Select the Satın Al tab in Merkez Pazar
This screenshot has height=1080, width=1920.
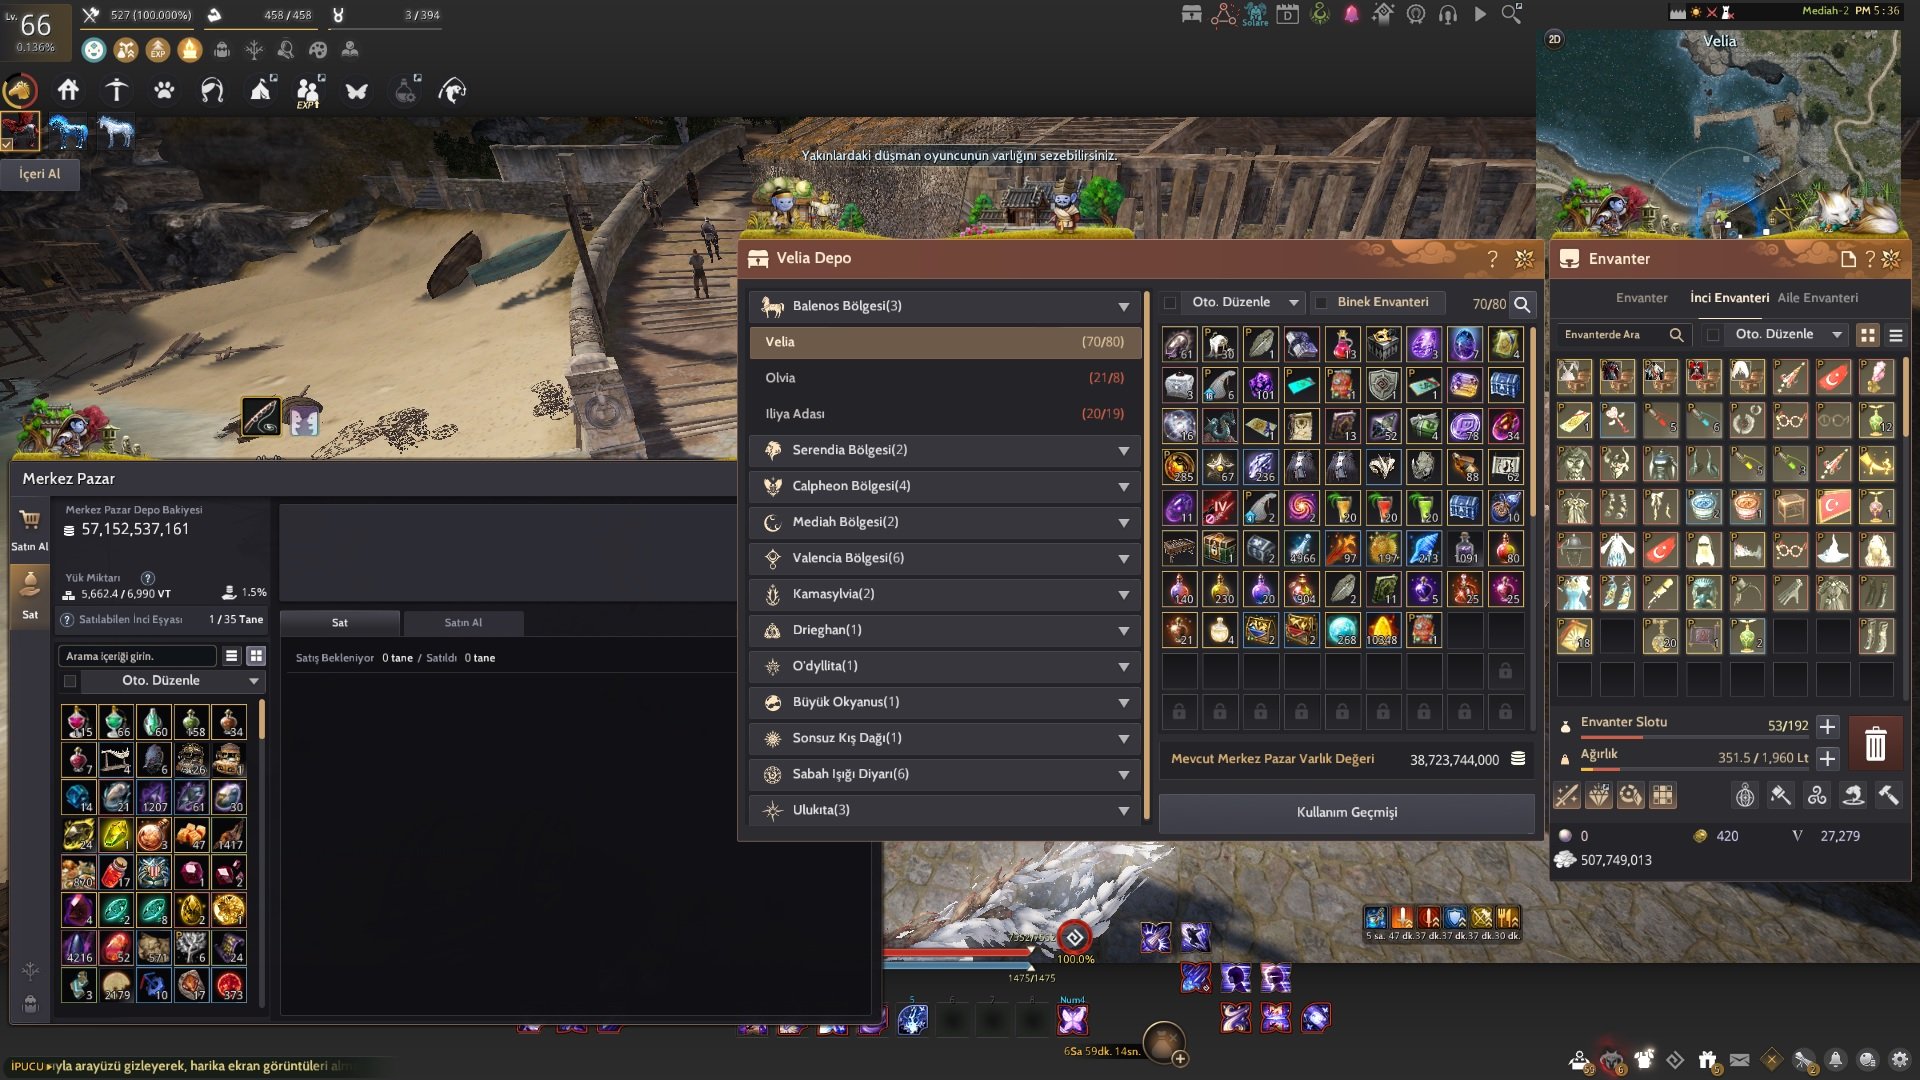click(463, 623)
